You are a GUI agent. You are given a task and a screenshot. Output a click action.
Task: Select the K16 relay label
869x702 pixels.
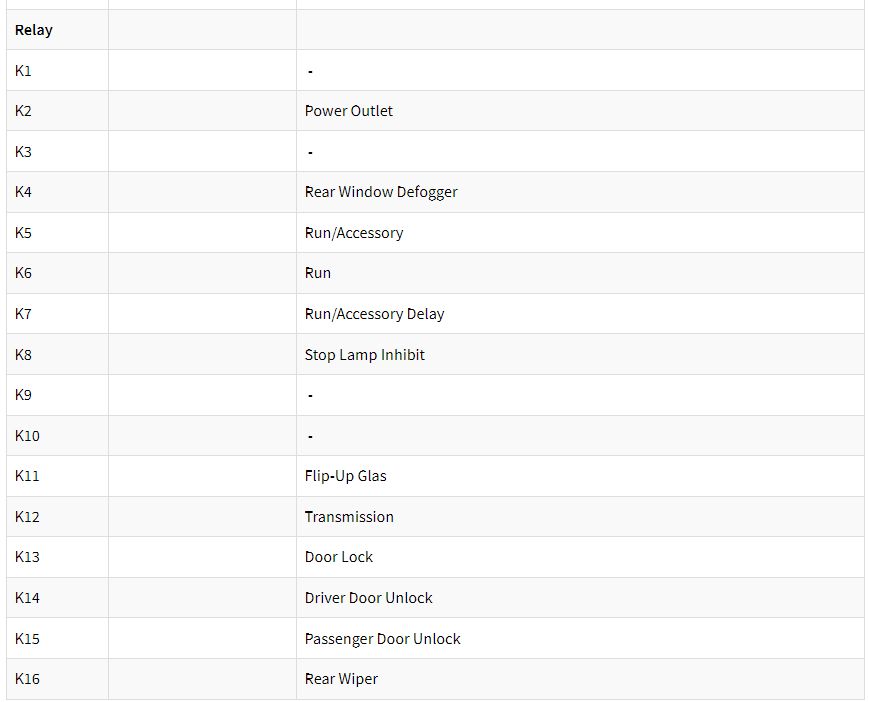click(27, 679)
